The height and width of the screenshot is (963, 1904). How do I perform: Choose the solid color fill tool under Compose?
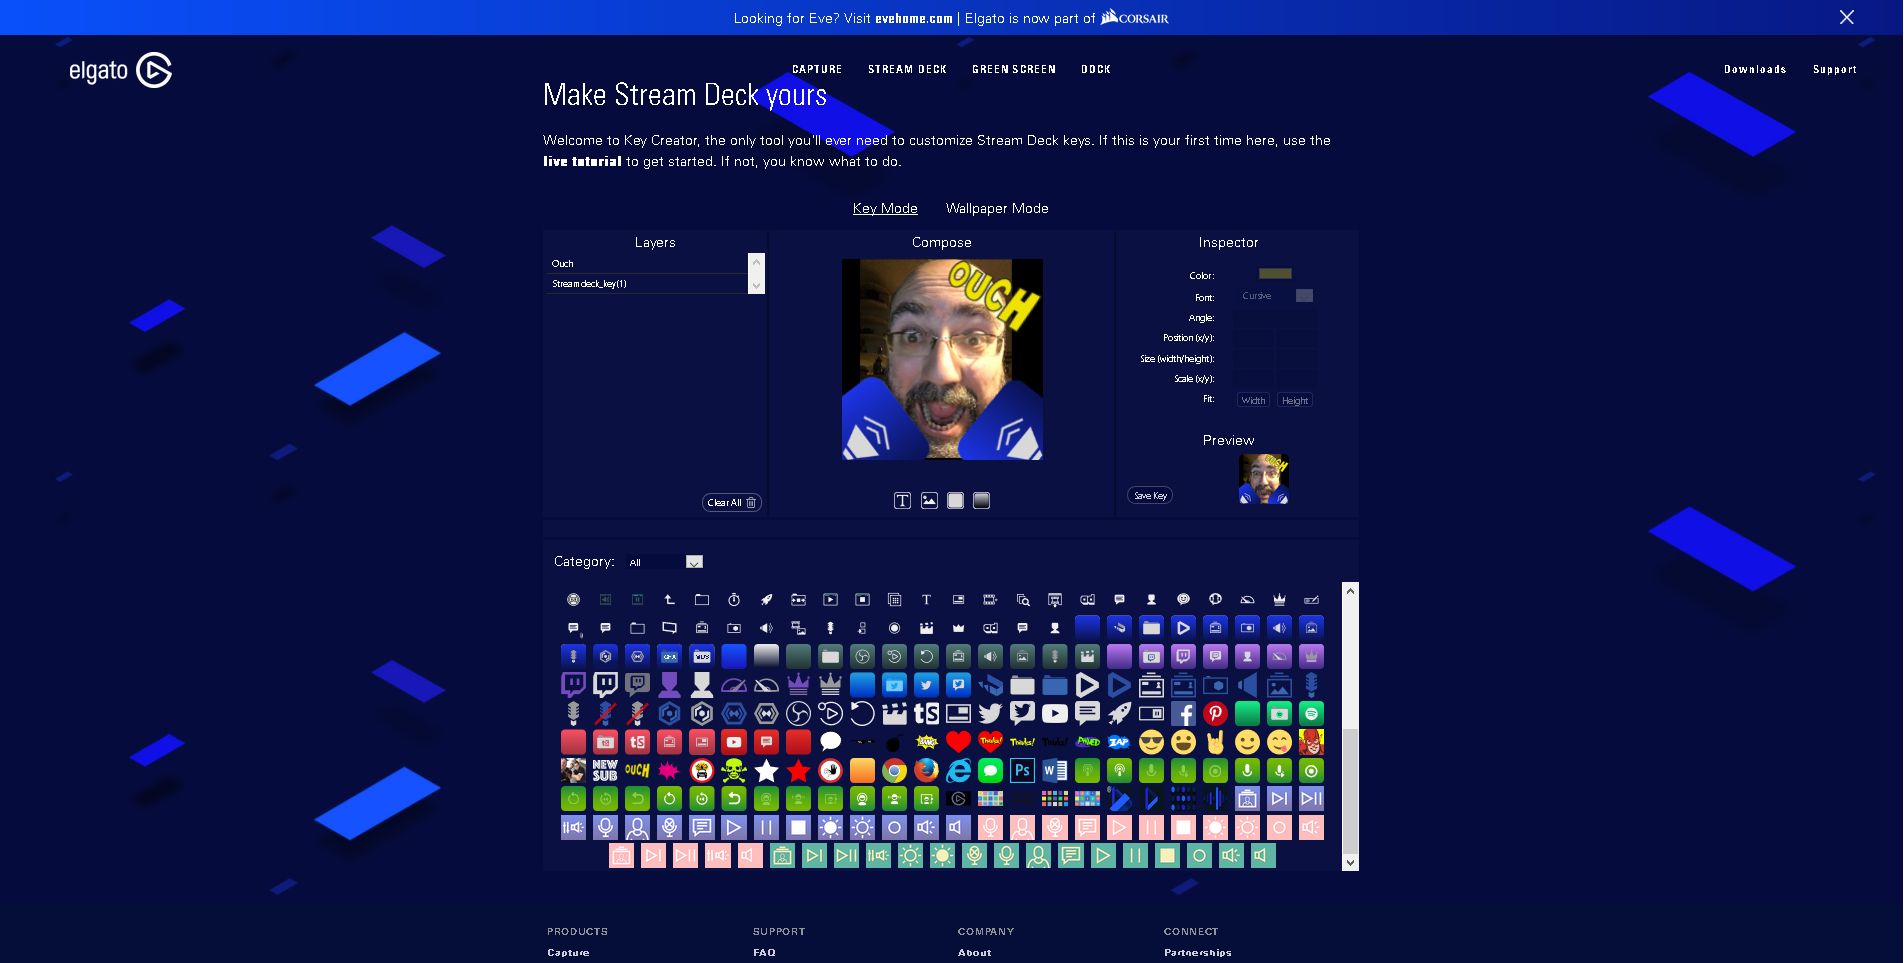956,501
